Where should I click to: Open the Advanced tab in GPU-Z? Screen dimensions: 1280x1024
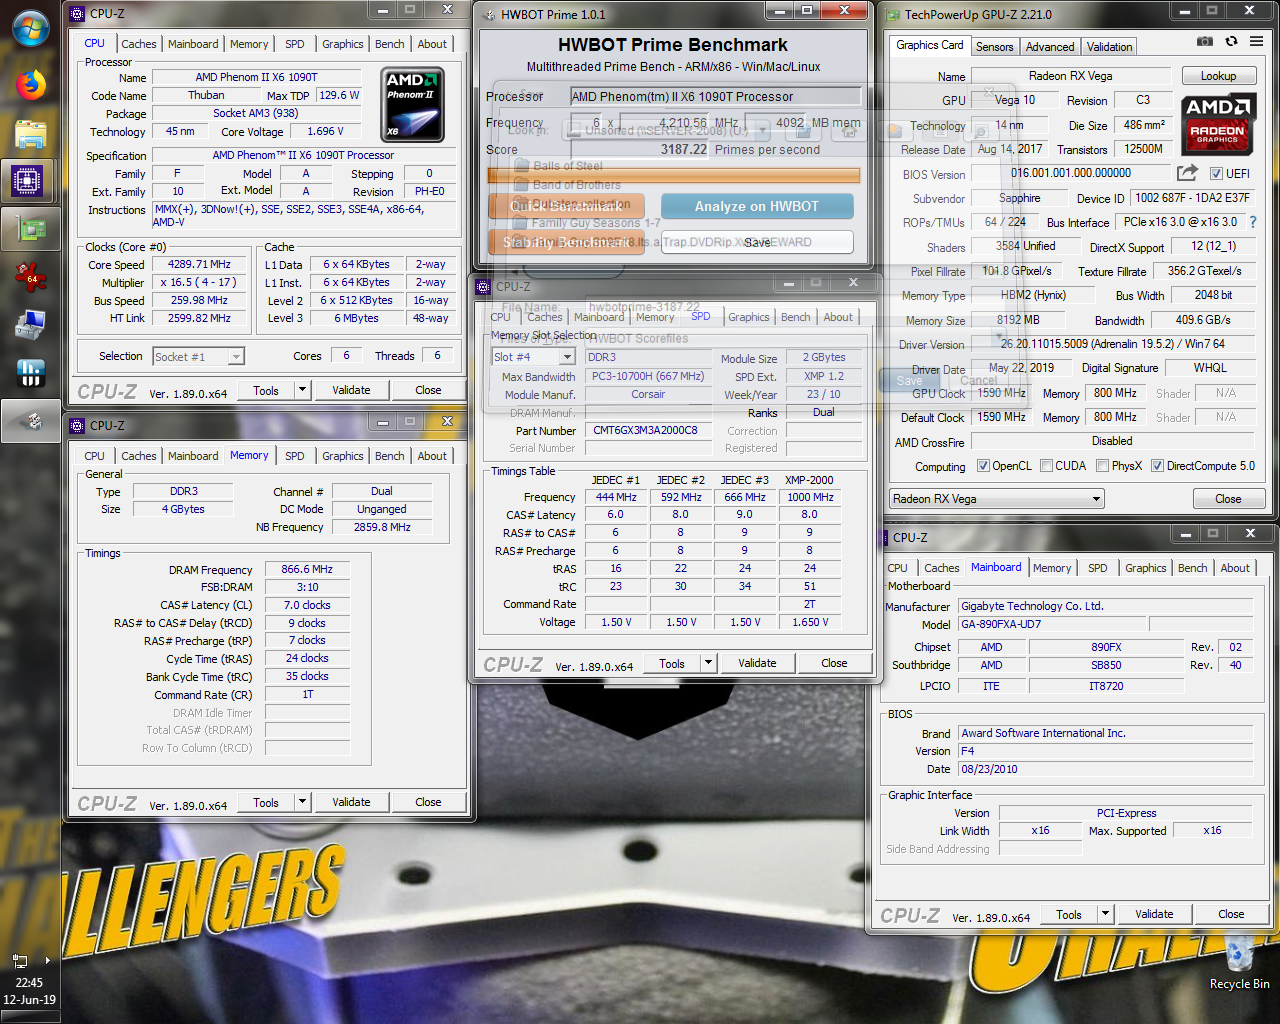pyautogui.click(x=1050, y=47)
